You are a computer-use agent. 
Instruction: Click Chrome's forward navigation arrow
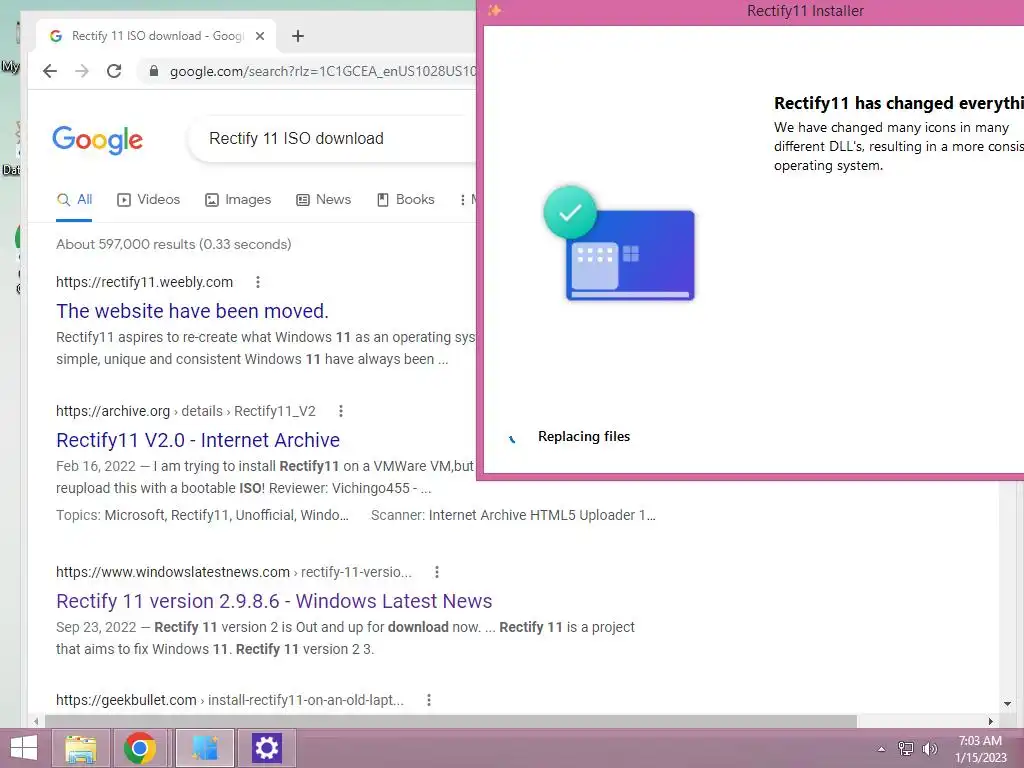tap(82, 71)
